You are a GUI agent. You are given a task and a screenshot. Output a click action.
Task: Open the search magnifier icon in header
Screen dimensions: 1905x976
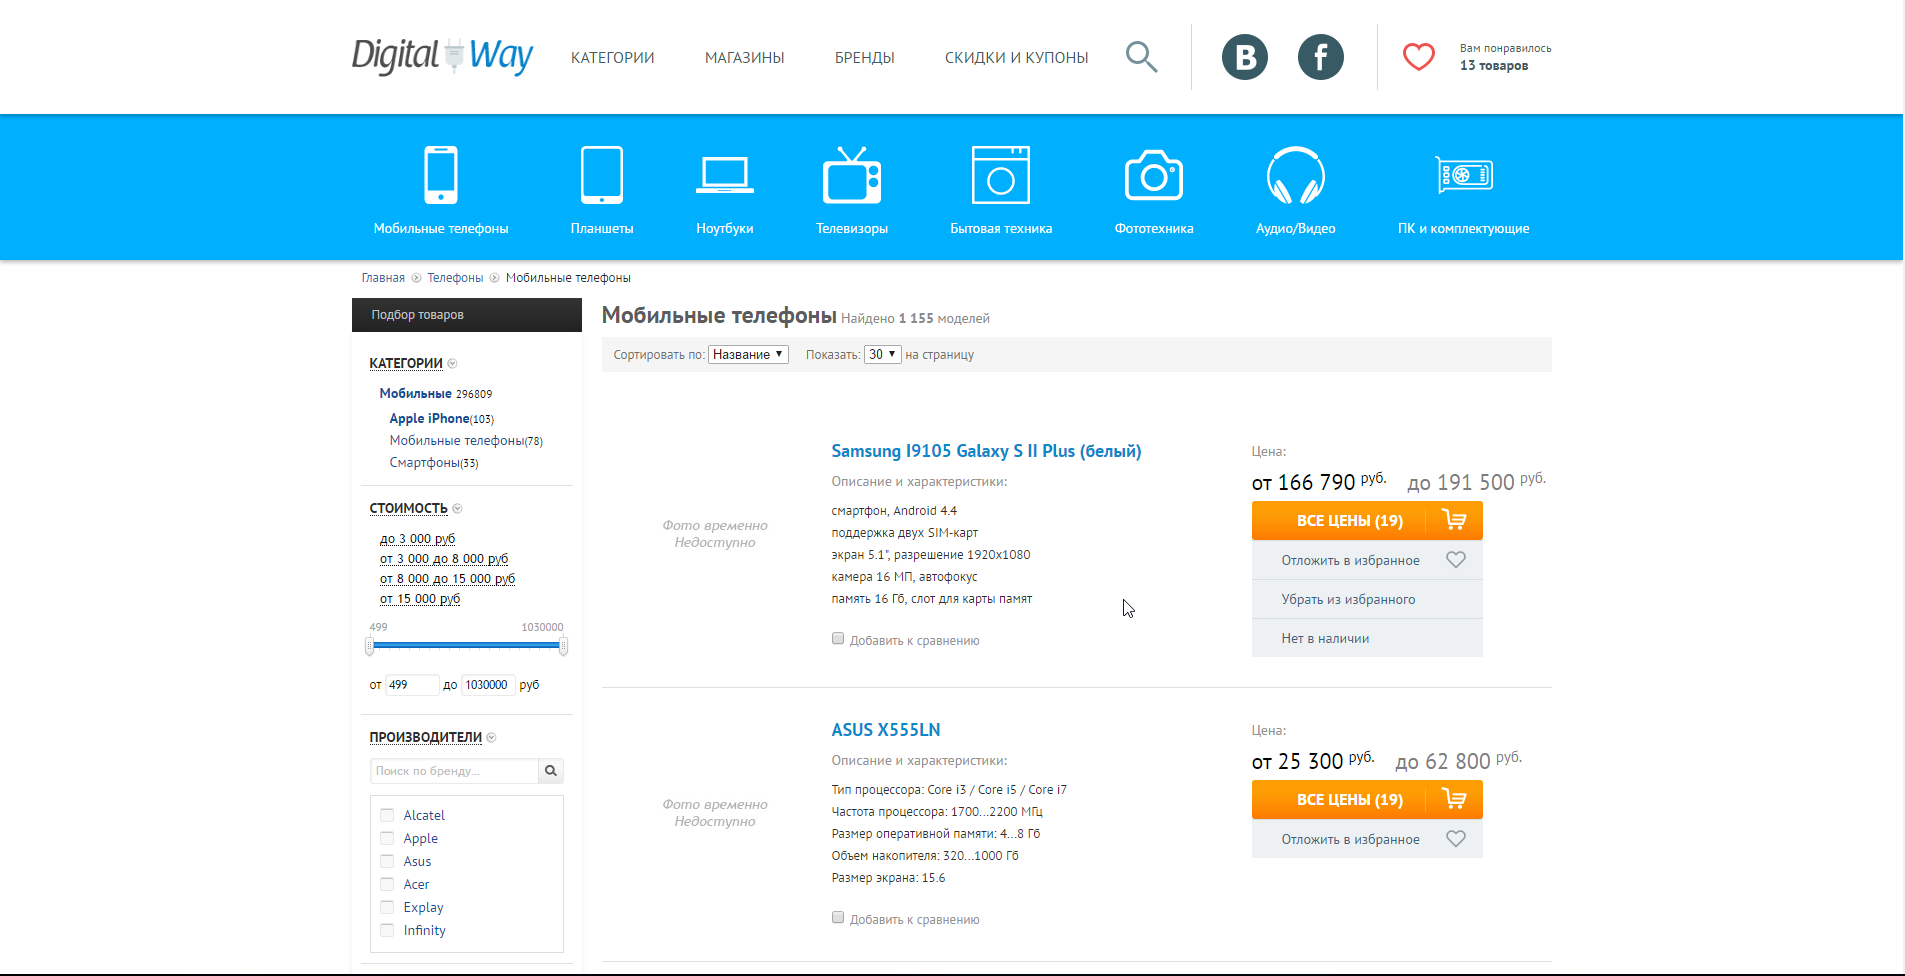pos(1141,57)
